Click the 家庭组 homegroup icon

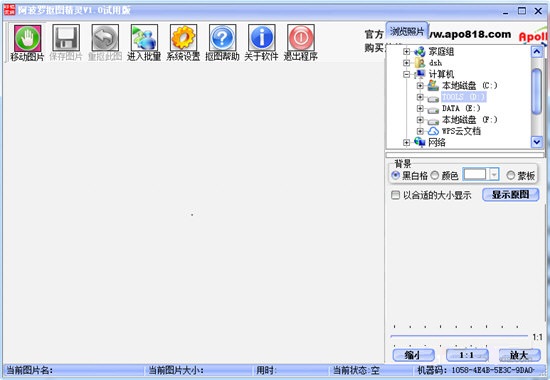tap(420, 52)
